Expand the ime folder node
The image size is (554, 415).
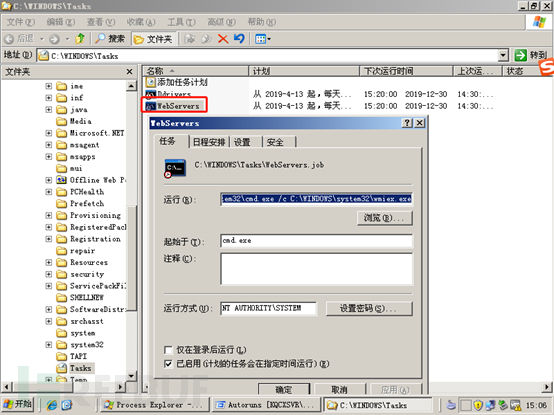click(49, 86)
